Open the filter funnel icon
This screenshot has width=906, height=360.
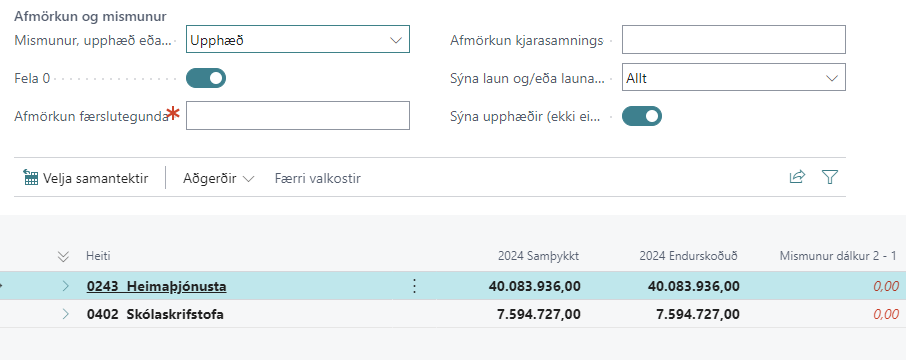[x=830, y=177]
